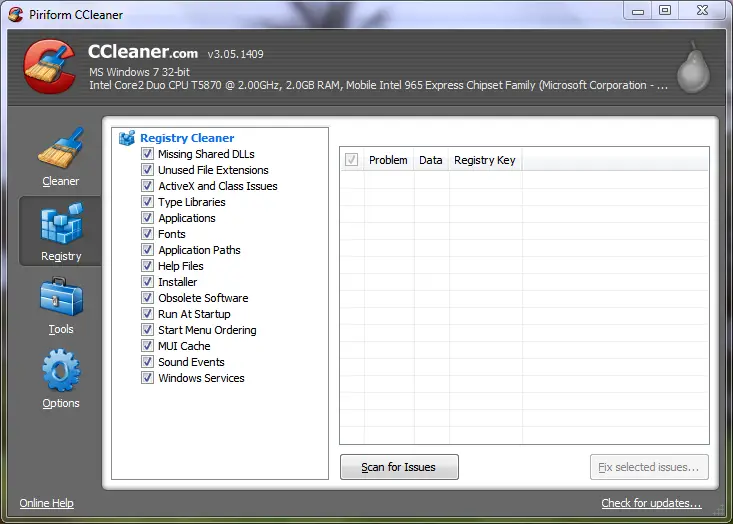Click the Registry Cleaner heading text
This screenshot has height=524, width=733.
tap(187, 138)
